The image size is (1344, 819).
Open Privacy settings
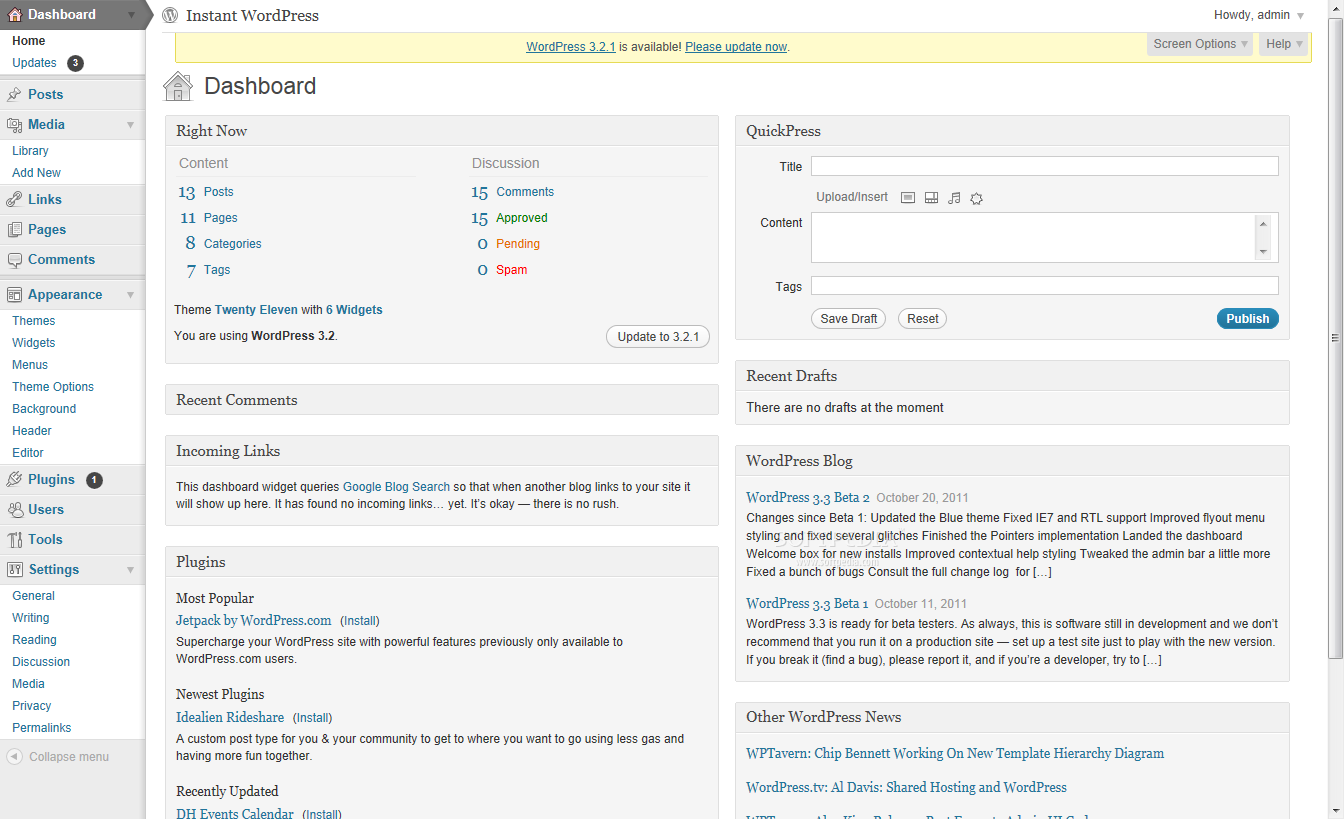coord(31,706)
